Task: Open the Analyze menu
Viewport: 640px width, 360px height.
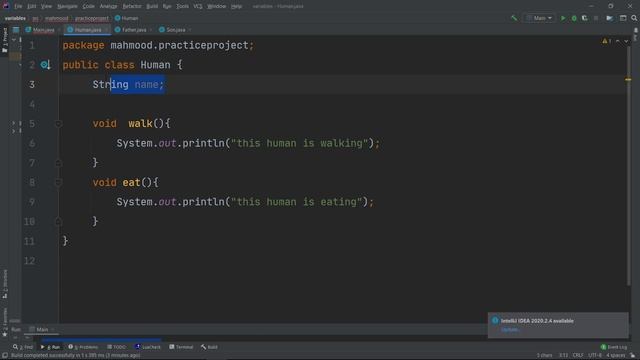Action: [109, 6]
